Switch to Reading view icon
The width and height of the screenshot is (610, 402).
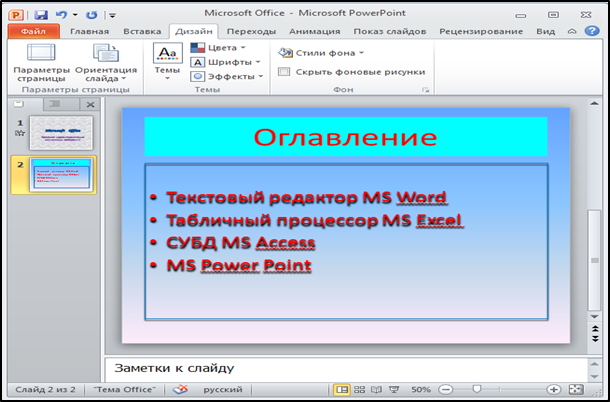pos(376,389)
